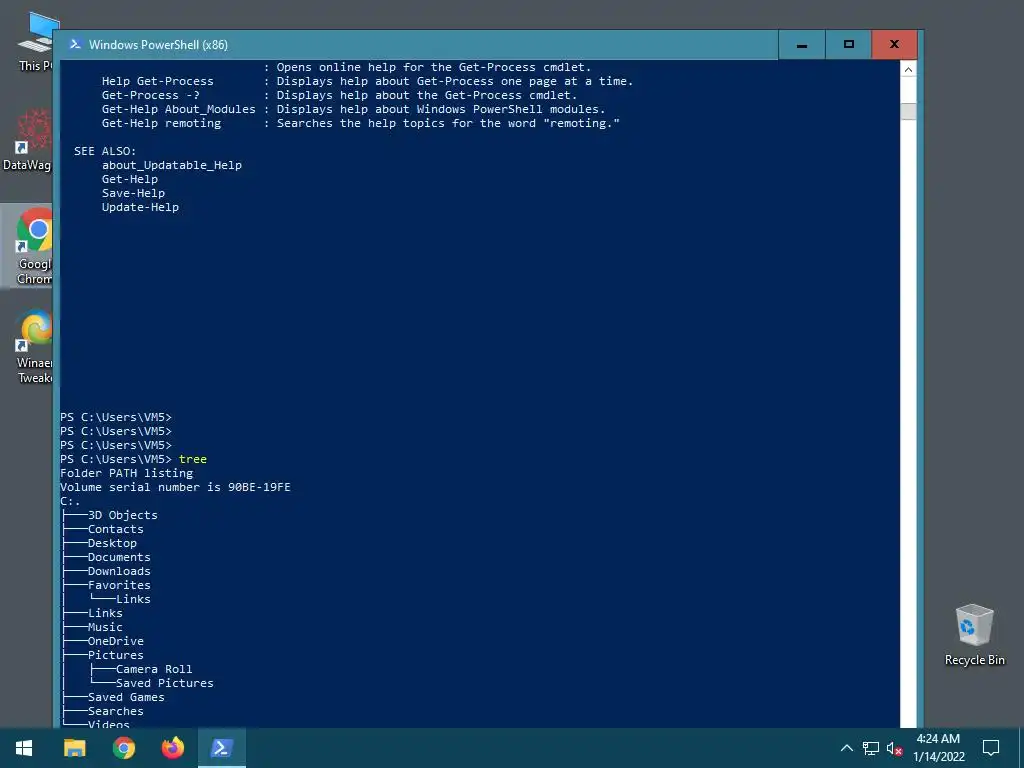The width and height of the screenshot is (1024, 768).
Task: Click 'about_Updatable_Help' under SEE ALSO
Action: (172, 165)
